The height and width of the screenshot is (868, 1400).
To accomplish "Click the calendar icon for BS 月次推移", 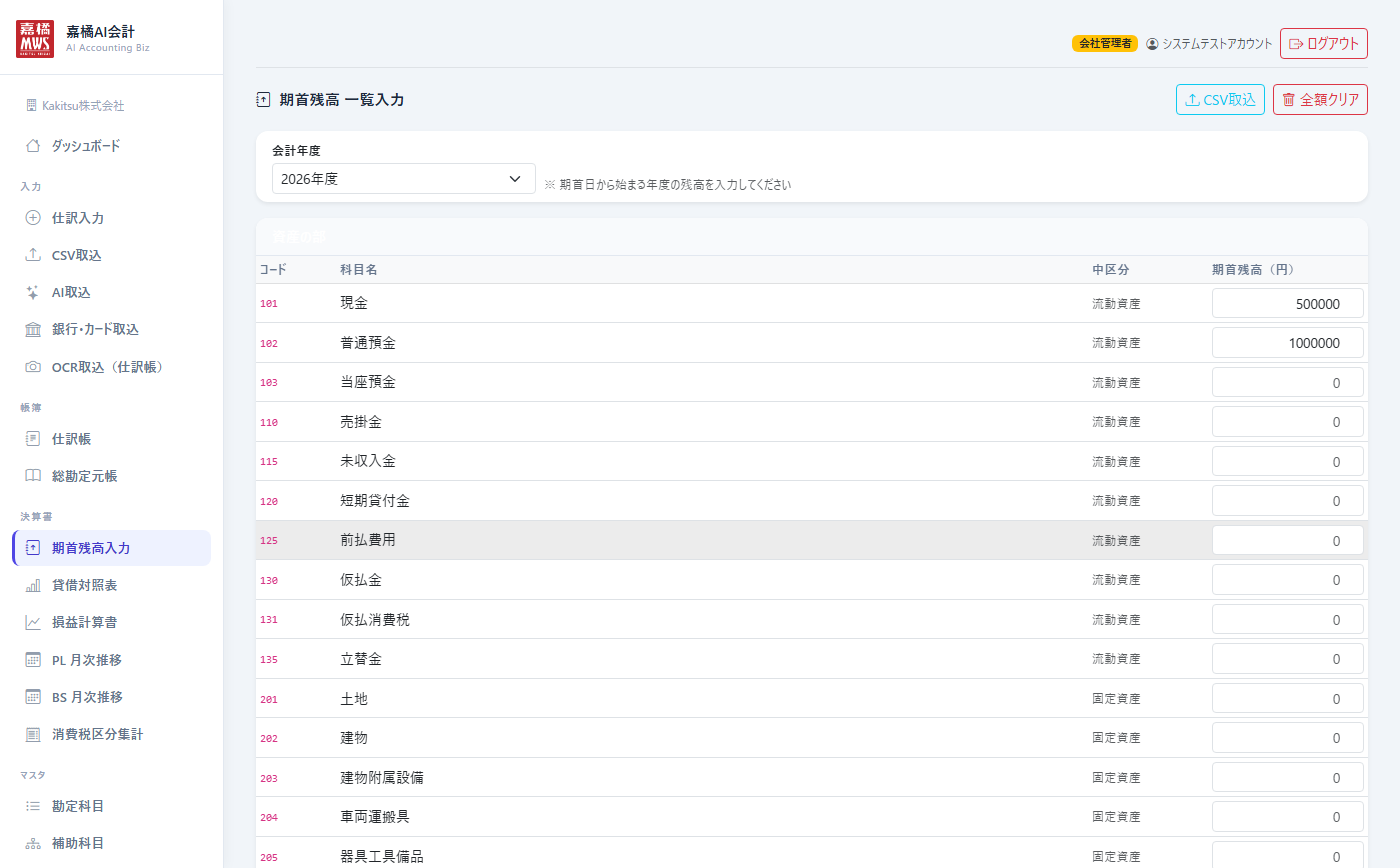I will (33, 697).
